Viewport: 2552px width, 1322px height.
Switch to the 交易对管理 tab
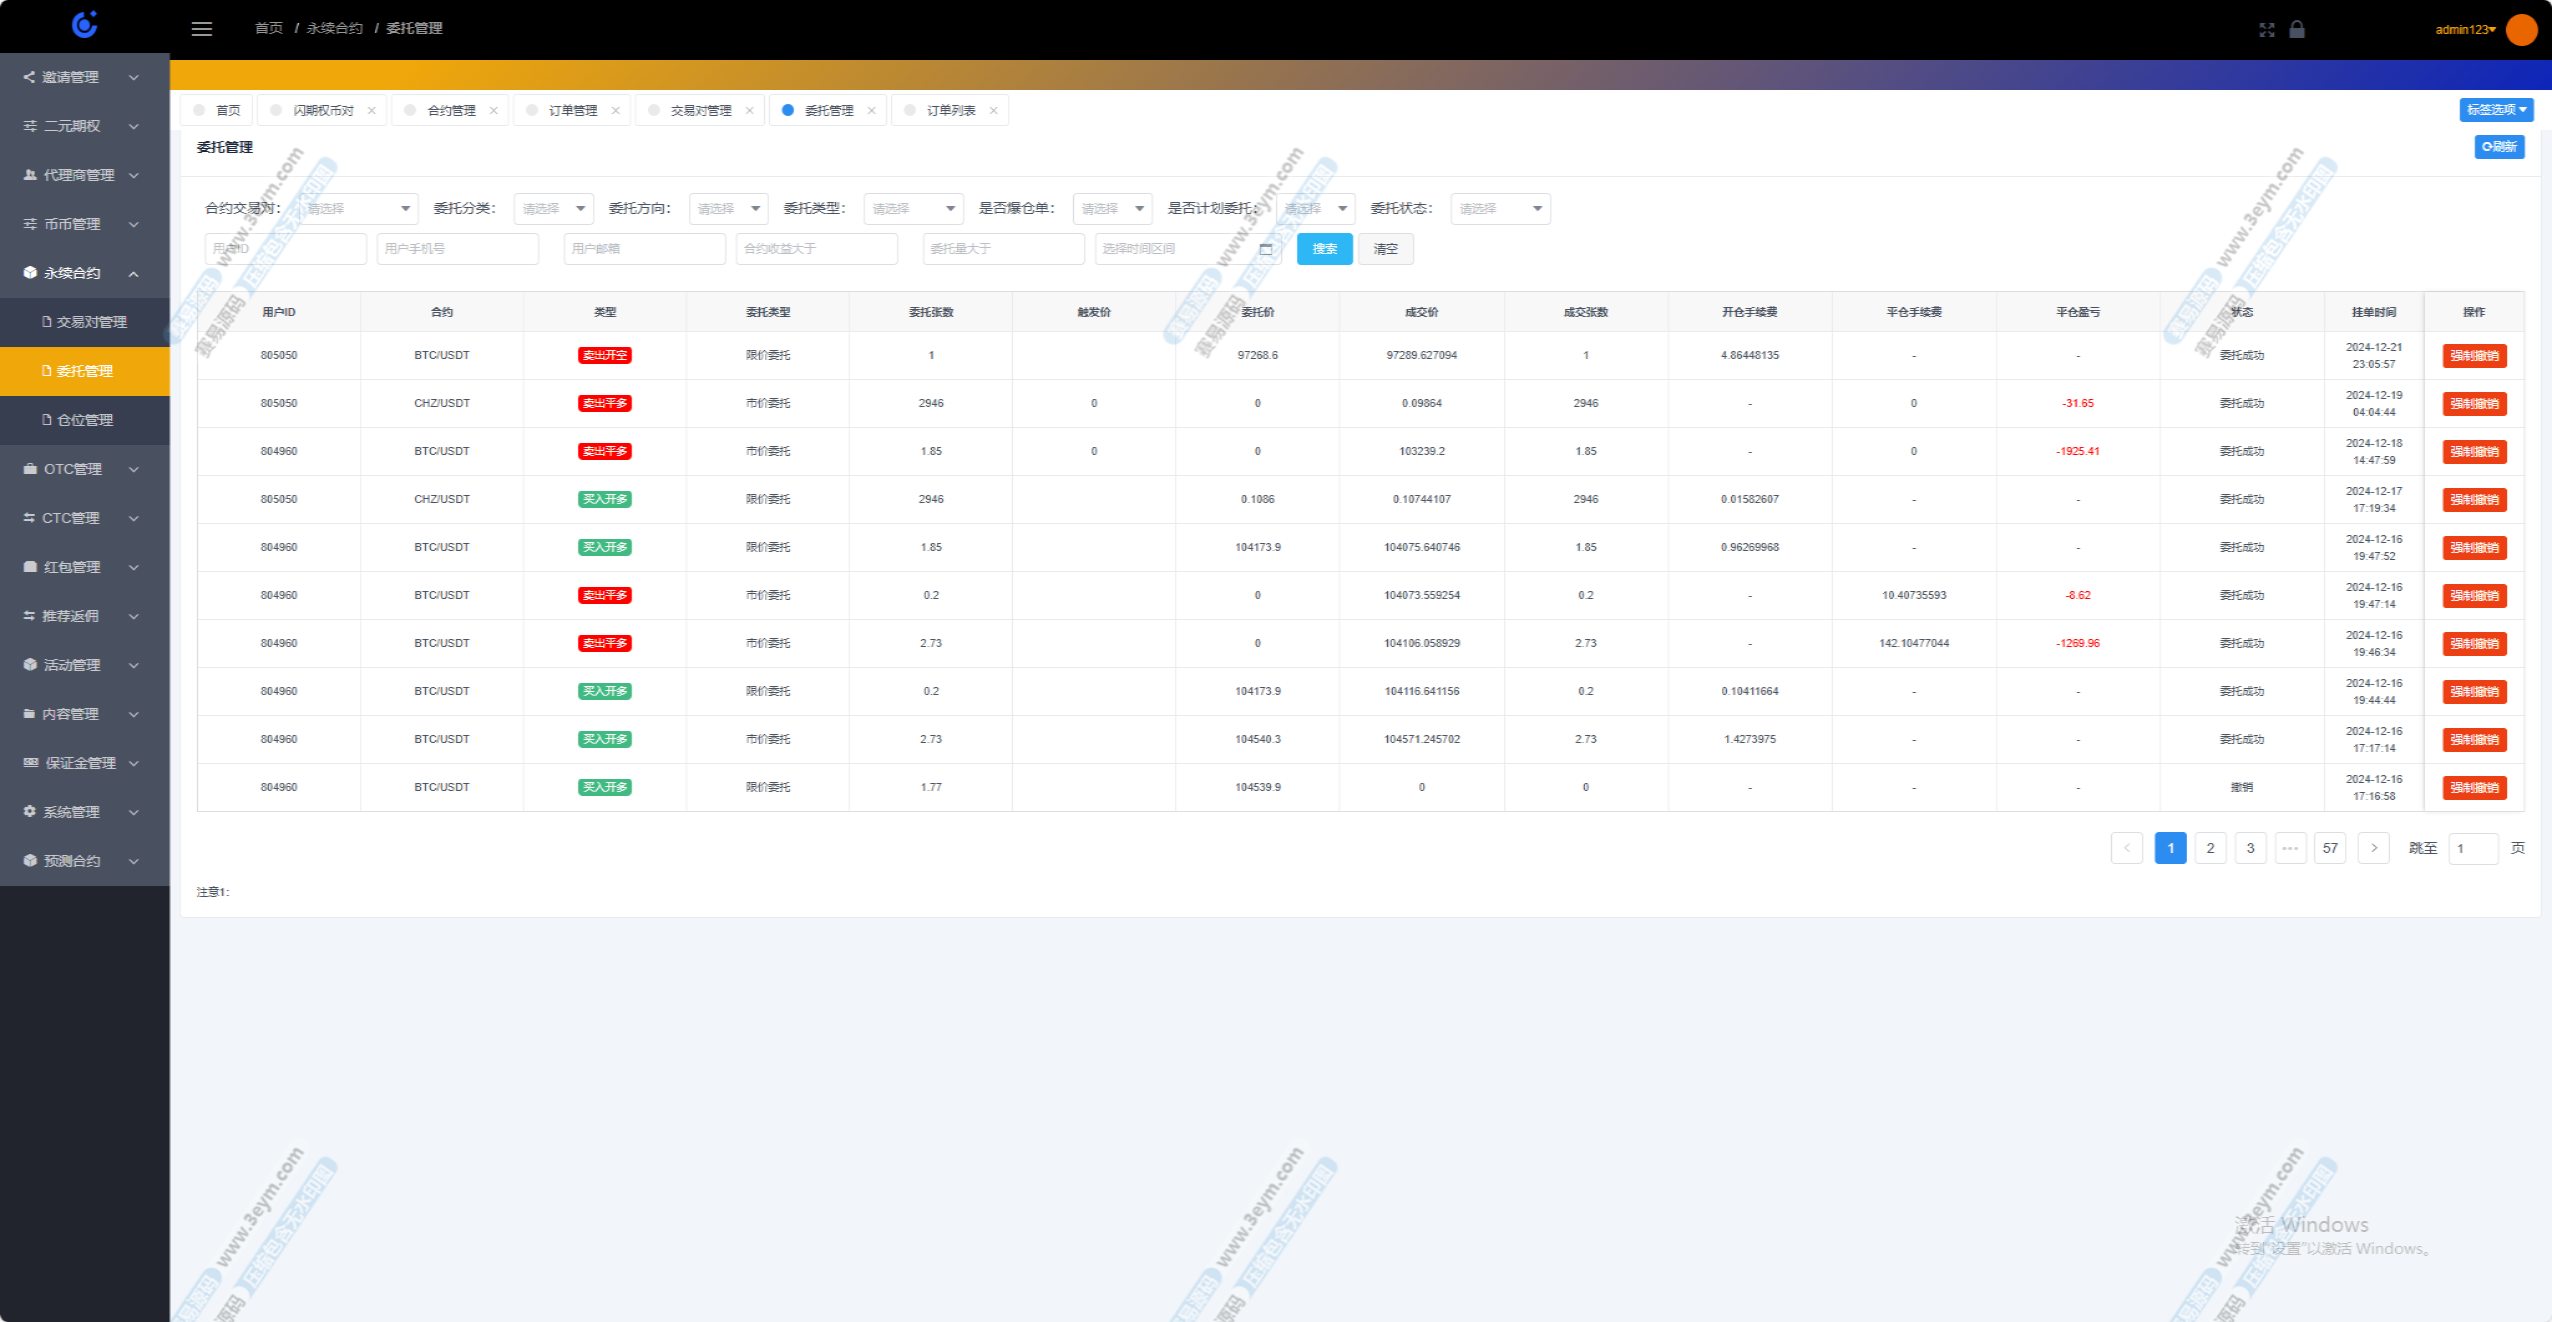point(700,111)
